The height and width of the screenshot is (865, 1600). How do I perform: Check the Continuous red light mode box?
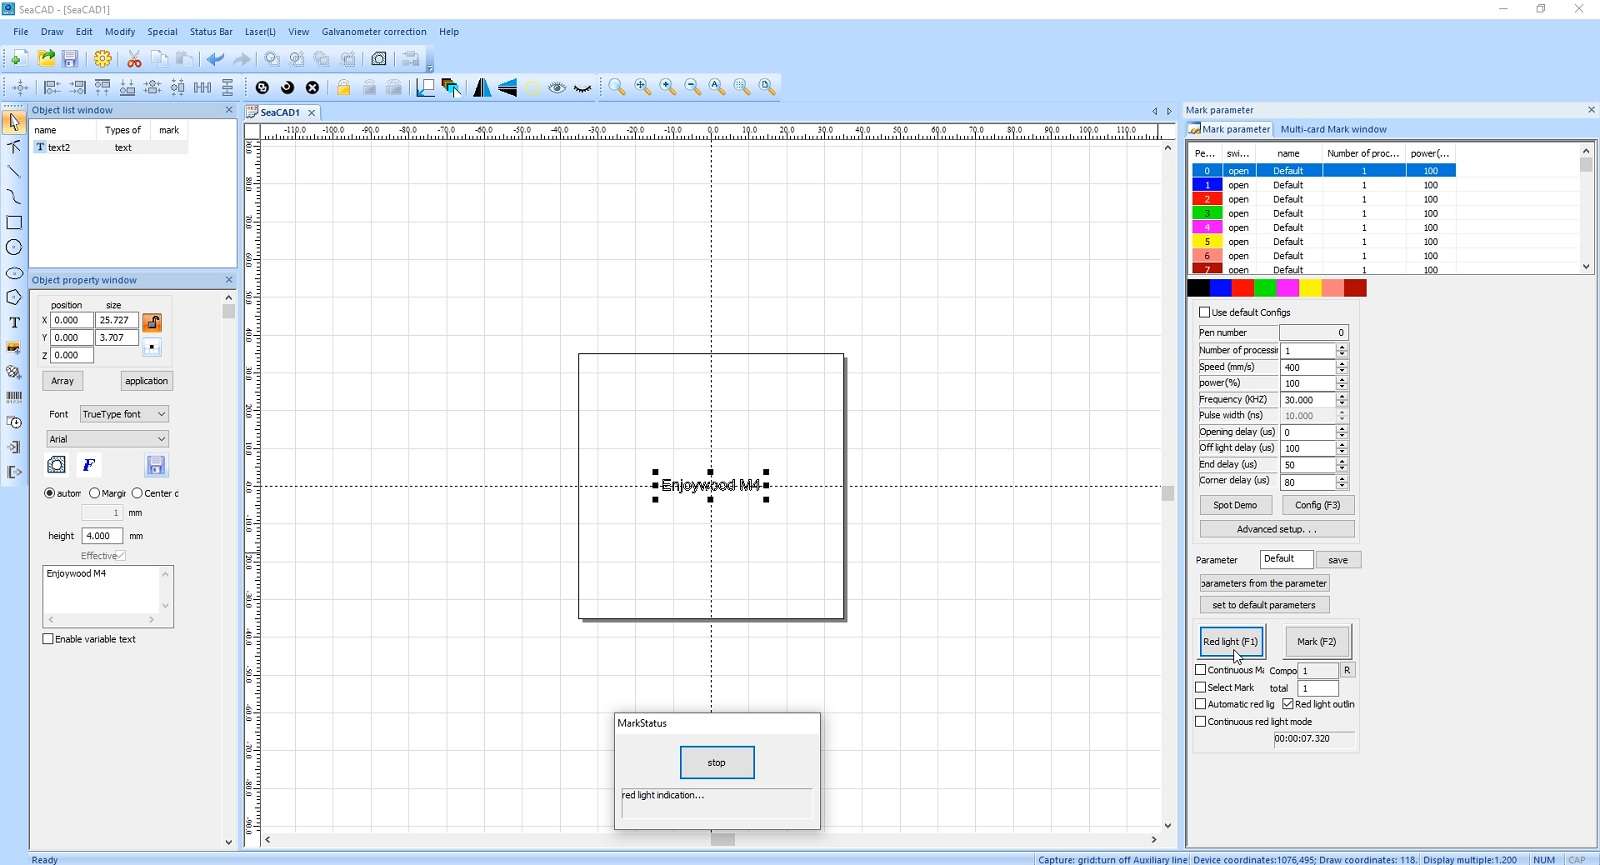point(1201,721)
